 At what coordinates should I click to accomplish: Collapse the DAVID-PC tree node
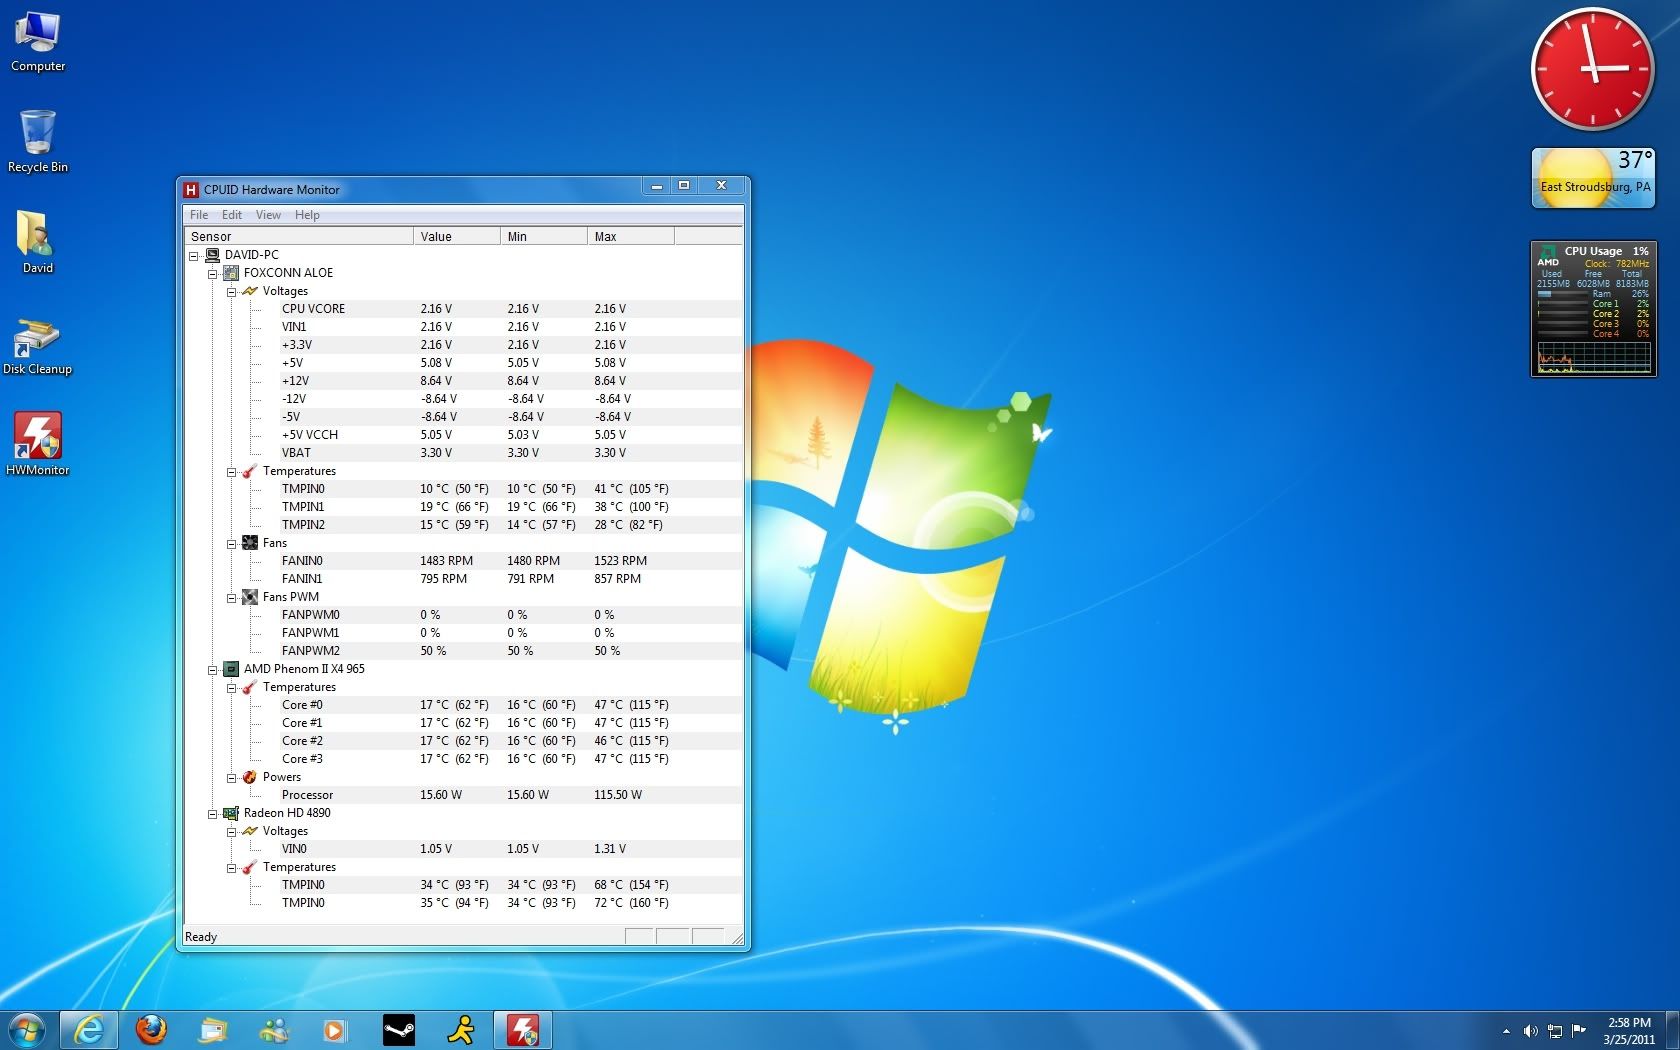coord(194,256)
